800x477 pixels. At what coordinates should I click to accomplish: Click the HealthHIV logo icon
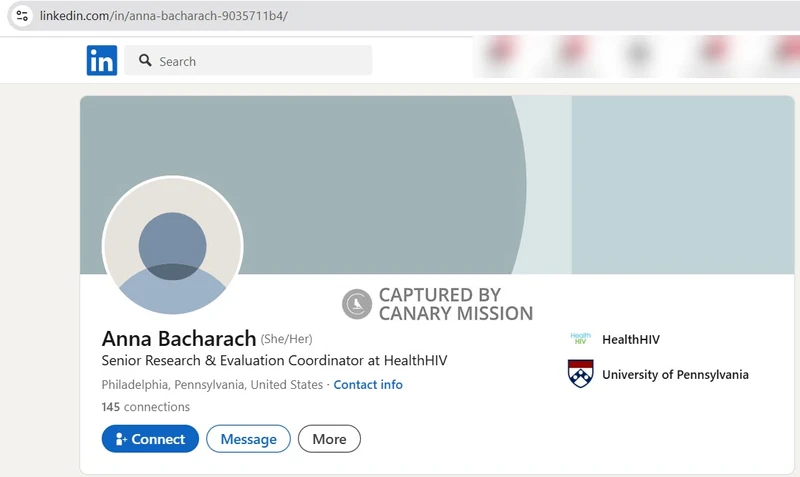coord(581,339)
